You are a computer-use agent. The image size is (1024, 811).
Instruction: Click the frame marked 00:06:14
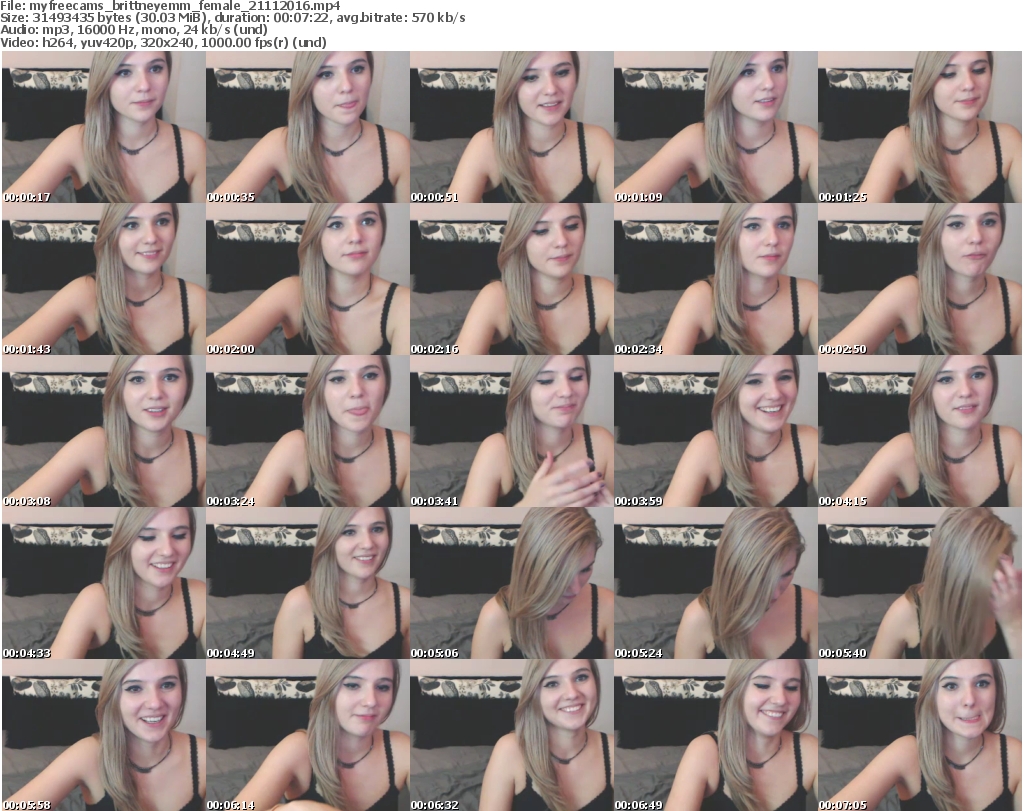tap(308, 735)
